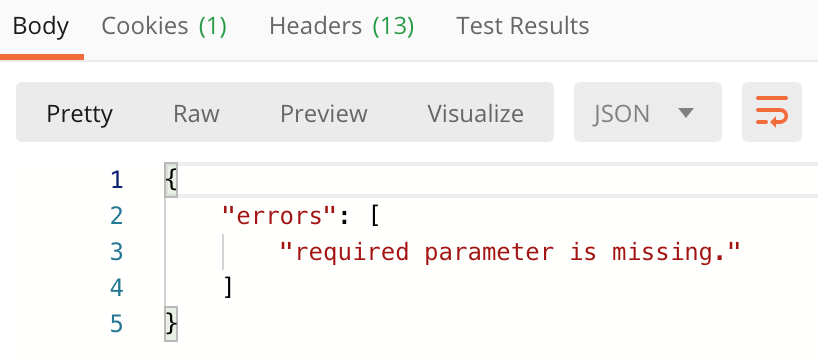Switch to Preview response view
This screenshot has height=362, width=818.
(x=323, y=113)
